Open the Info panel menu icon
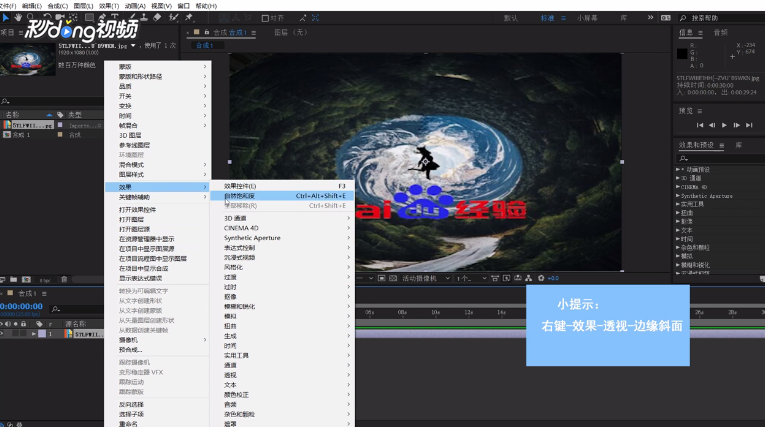 pos(700,33)
